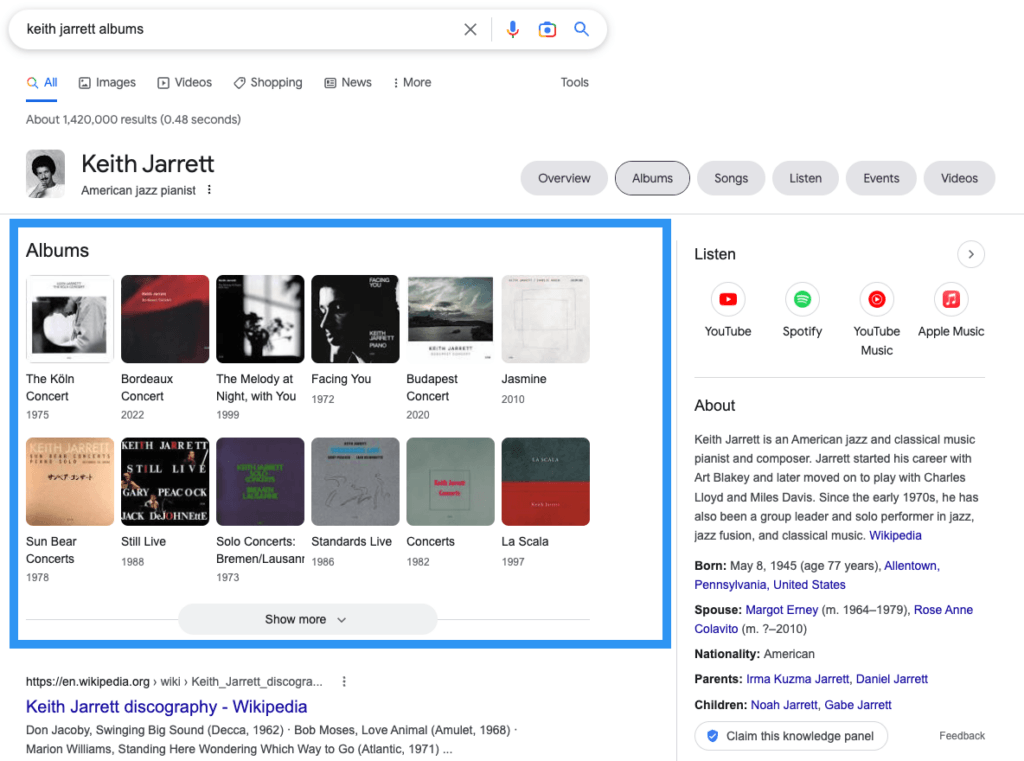Open the Solo Concerts Bremen/Lausanne cover
The image size is (1024, 761).
[260, 481]
